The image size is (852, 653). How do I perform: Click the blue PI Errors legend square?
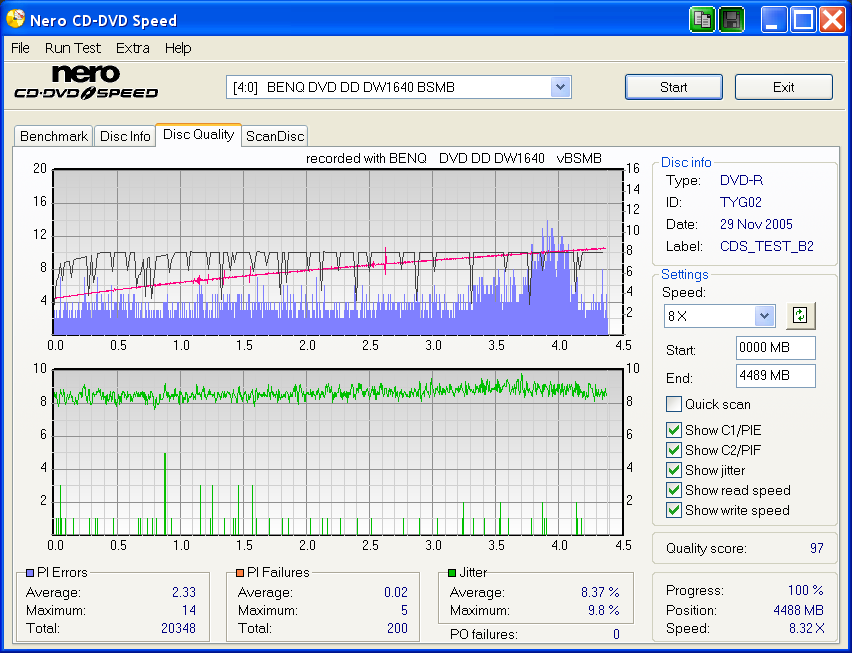click(x=29, y=573)
